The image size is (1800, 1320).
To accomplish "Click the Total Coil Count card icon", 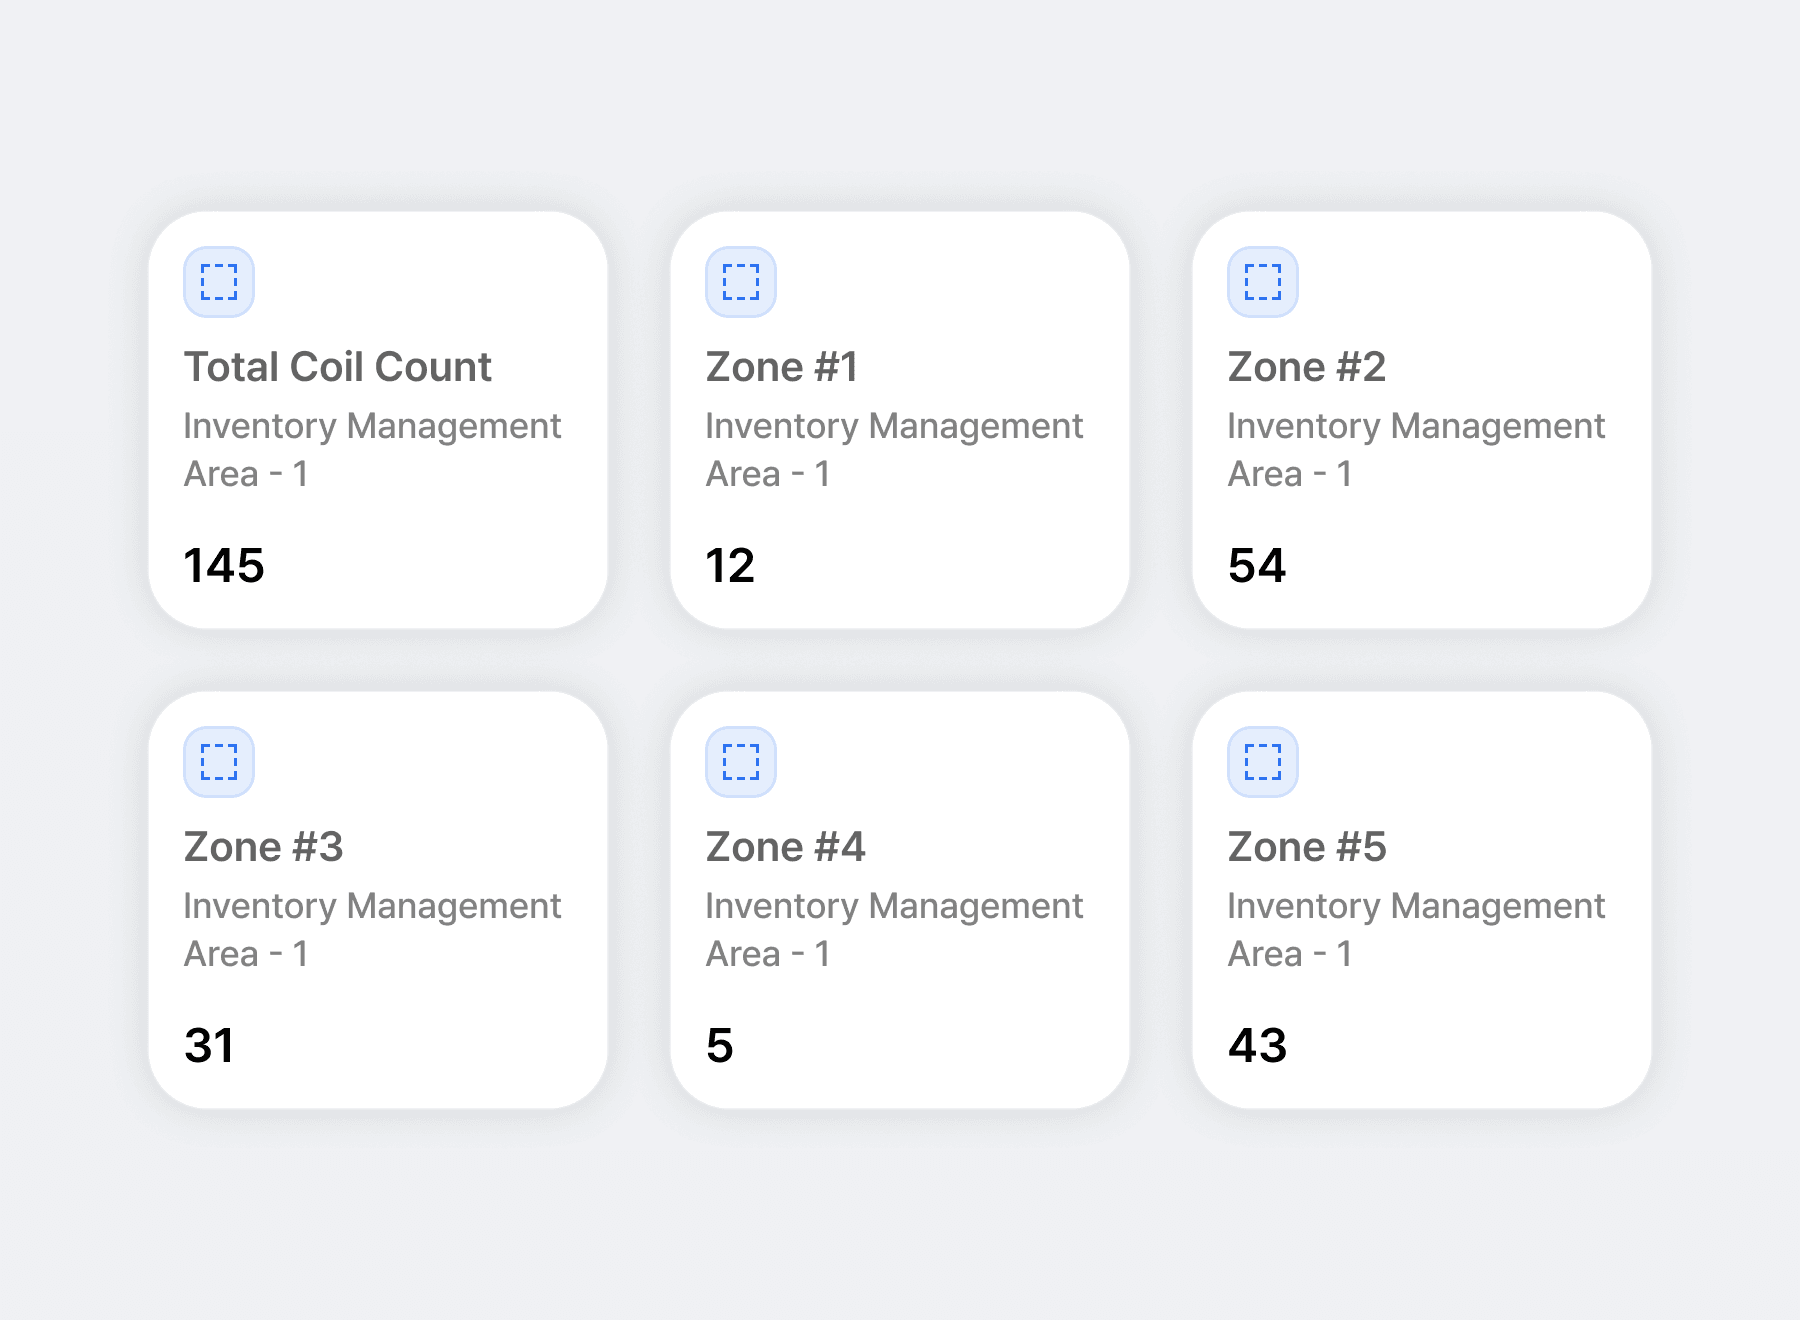I will tap(219, 282).
